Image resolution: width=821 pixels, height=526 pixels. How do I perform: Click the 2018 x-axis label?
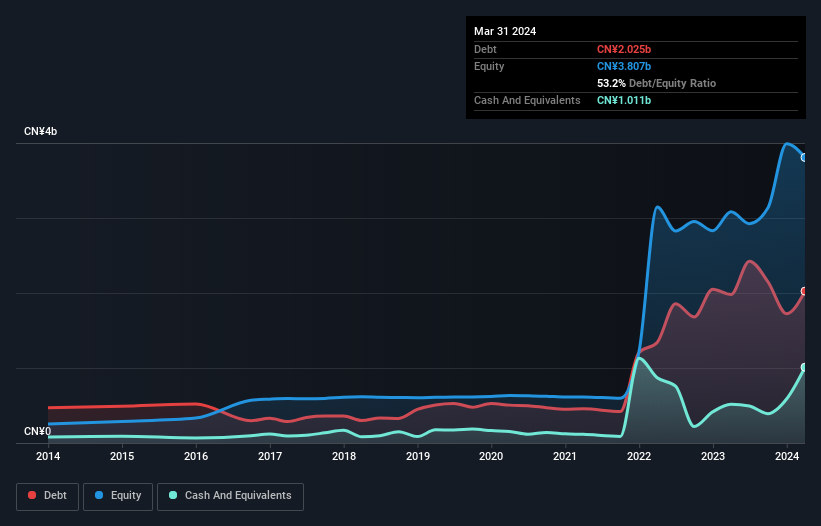(344, 456)
